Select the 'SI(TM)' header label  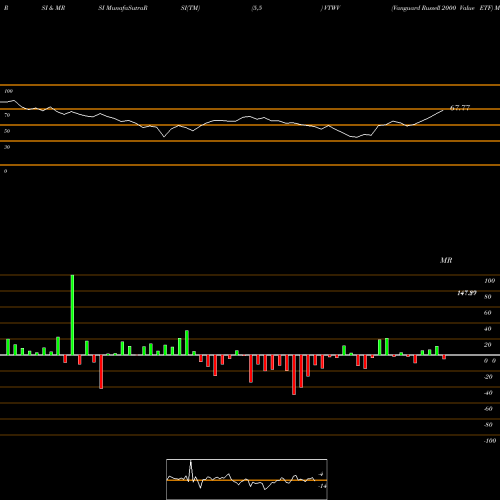[x=190, y=8]
